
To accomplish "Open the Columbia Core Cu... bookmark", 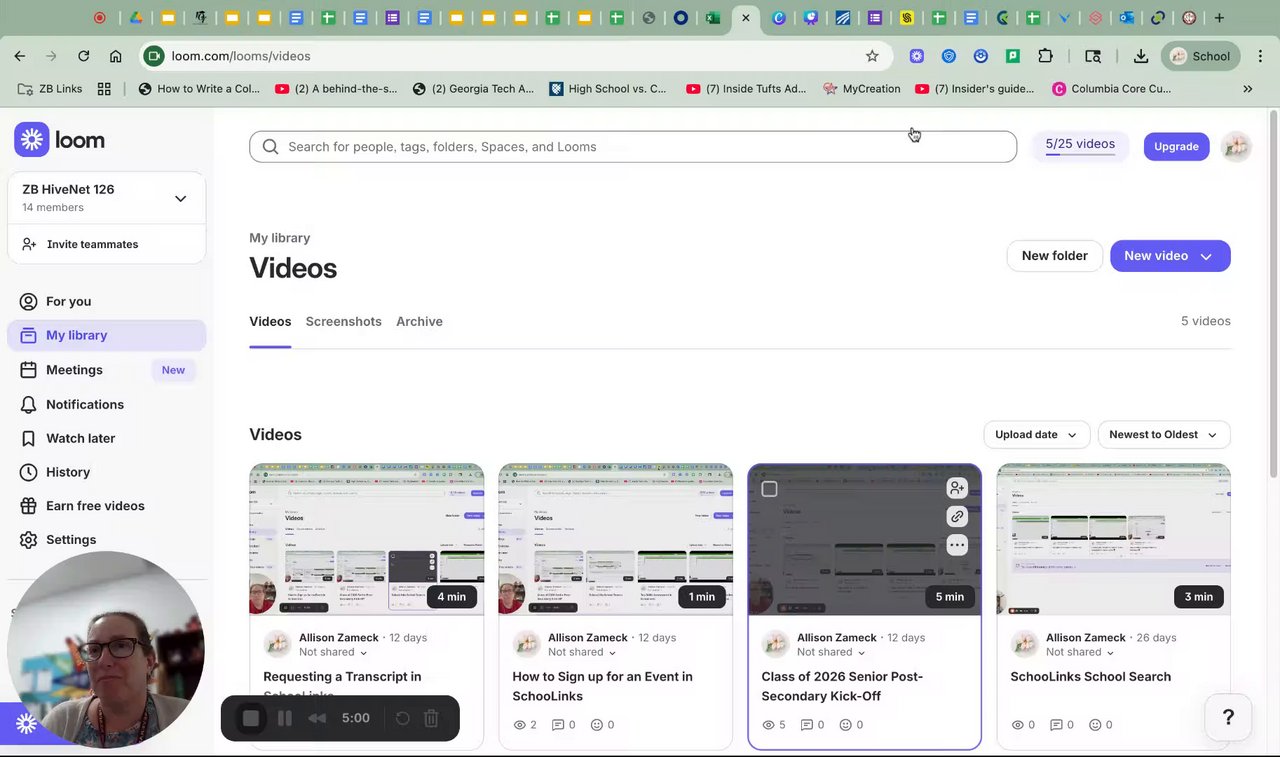I will [x=1111, y=89].
